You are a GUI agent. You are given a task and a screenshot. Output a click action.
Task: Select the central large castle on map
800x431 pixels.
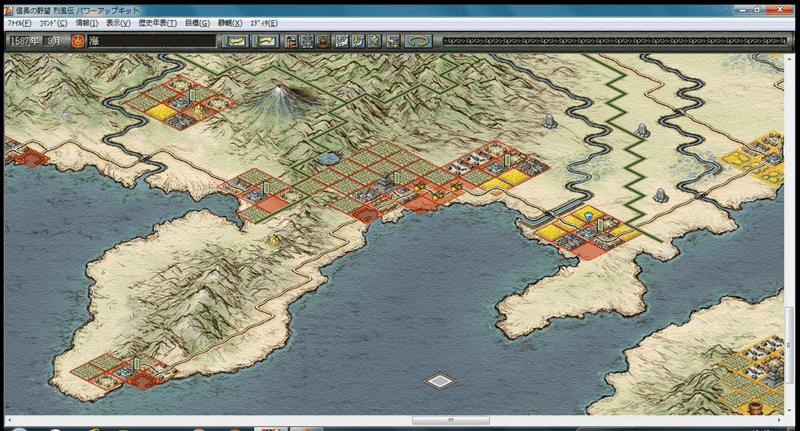pyautogui.click(x=386, y=184)
